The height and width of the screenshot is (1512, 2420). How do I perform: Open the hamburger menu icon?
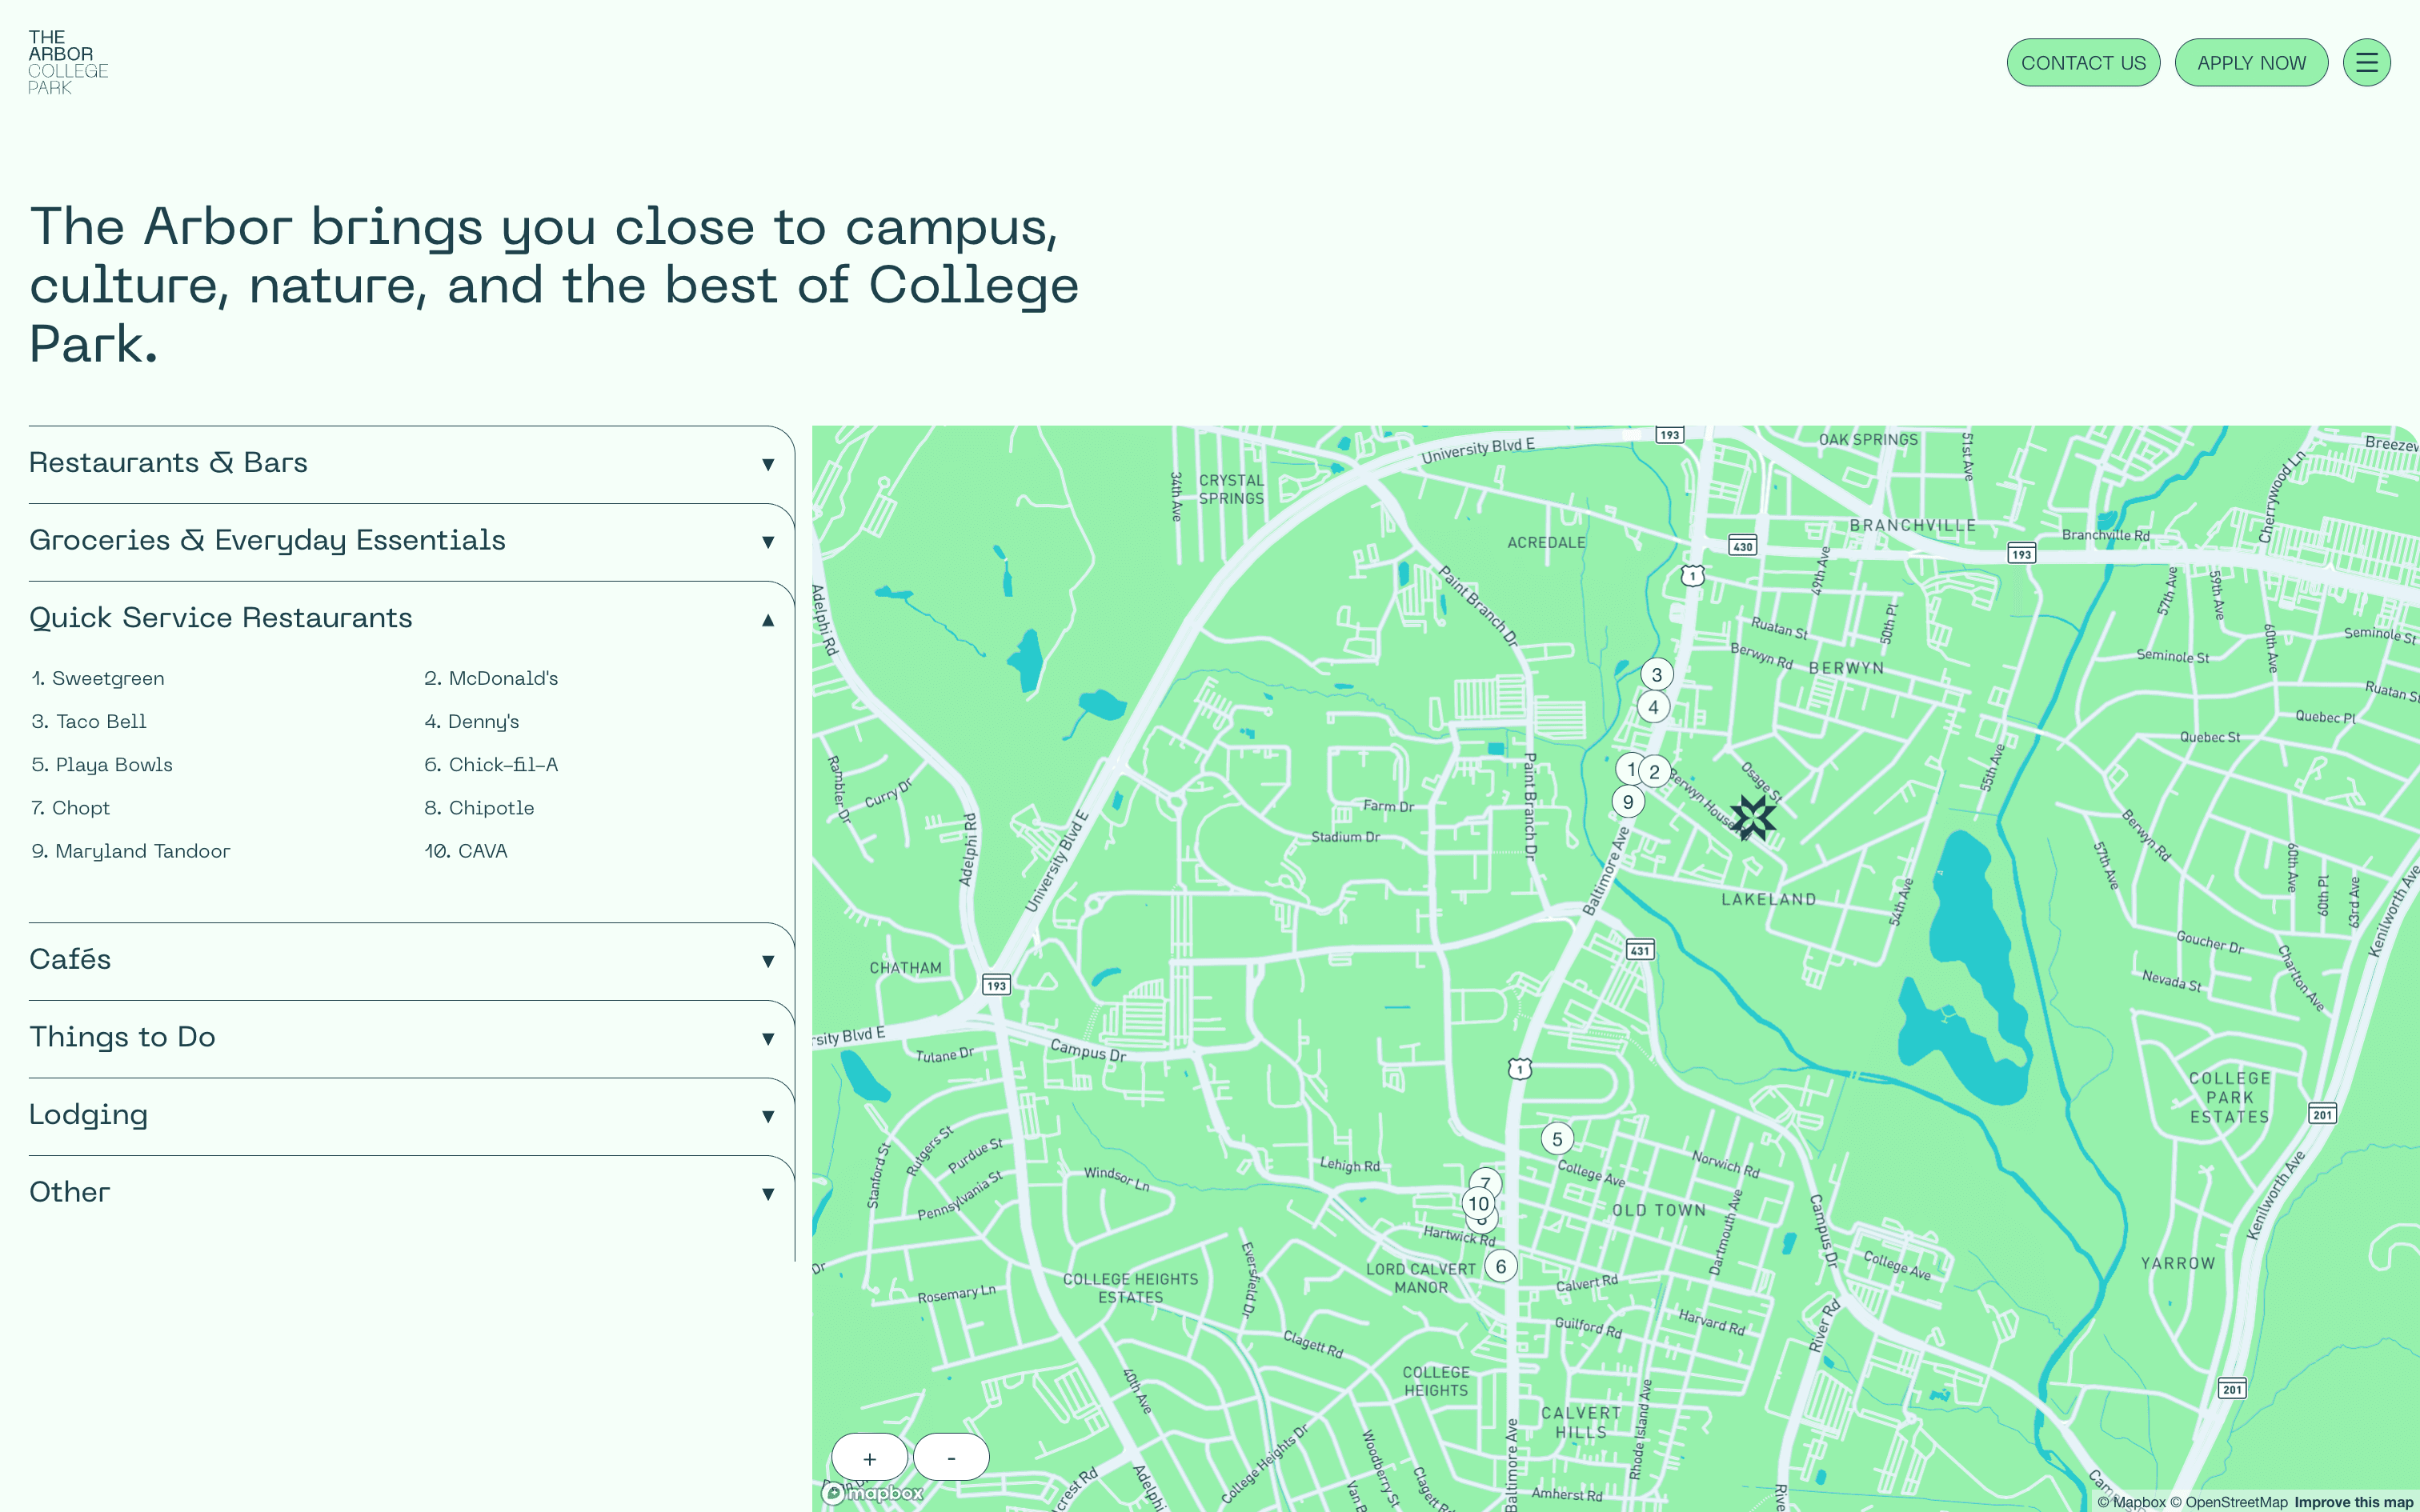coord(2366,63)
